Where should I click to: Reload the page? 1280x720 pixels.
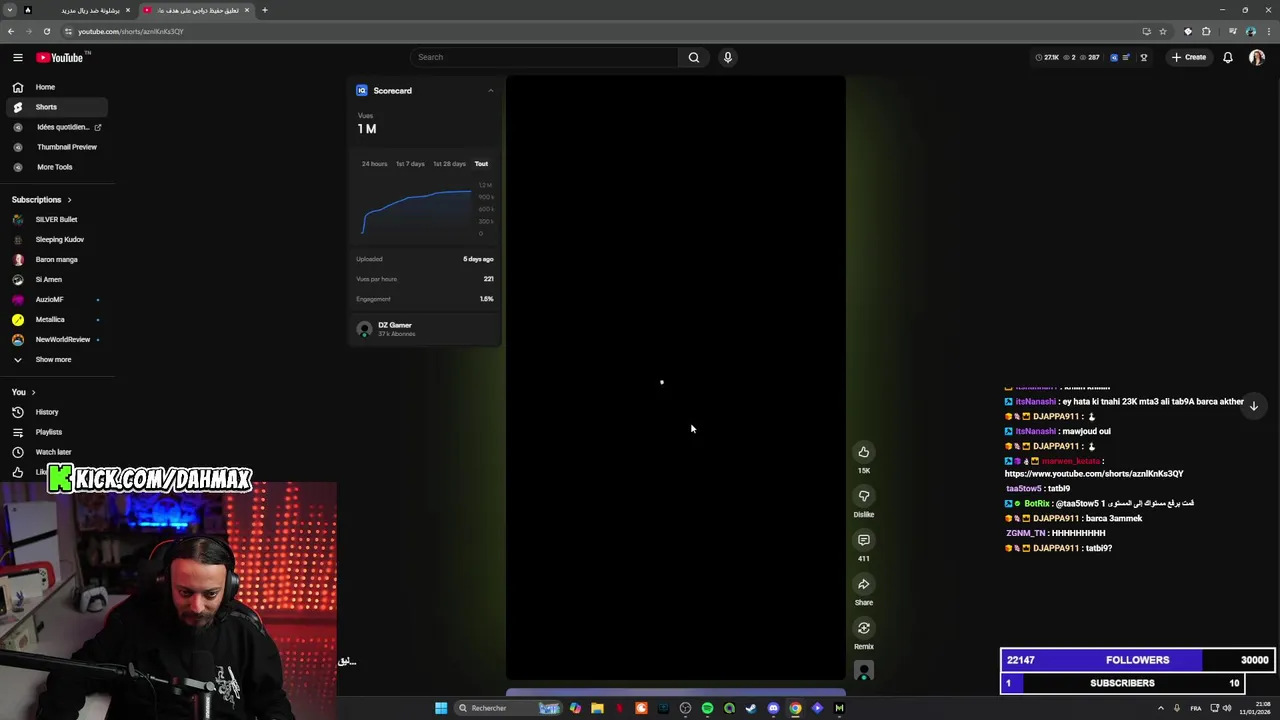tap(46, 31)
